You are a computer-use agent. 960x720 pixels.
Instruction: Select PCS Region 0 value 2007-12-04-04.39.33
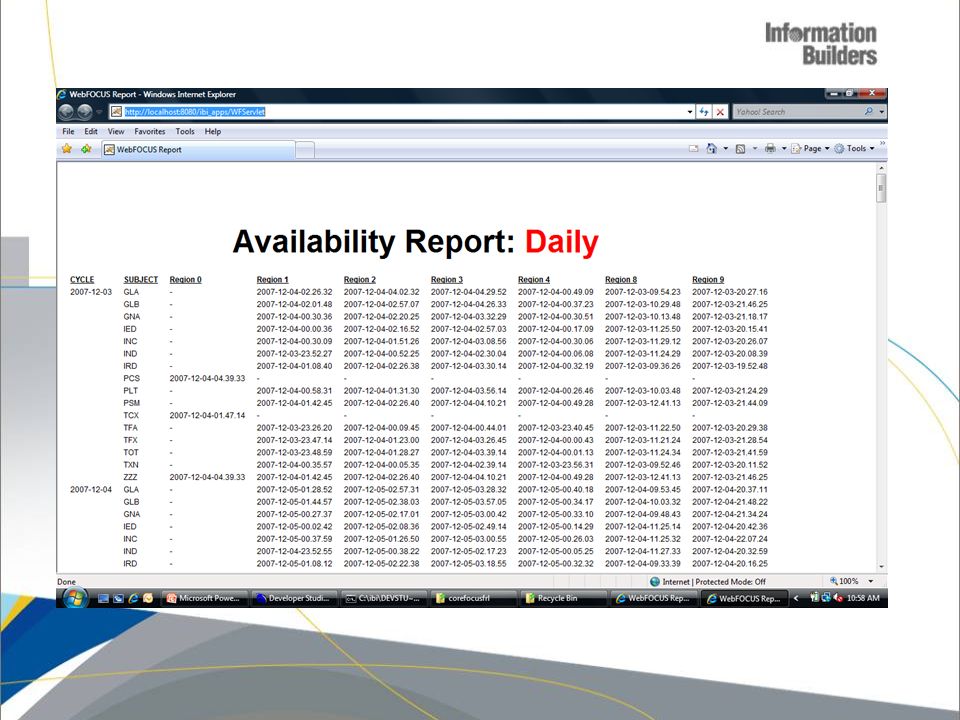pyautogui.click(x=208, y=378)
